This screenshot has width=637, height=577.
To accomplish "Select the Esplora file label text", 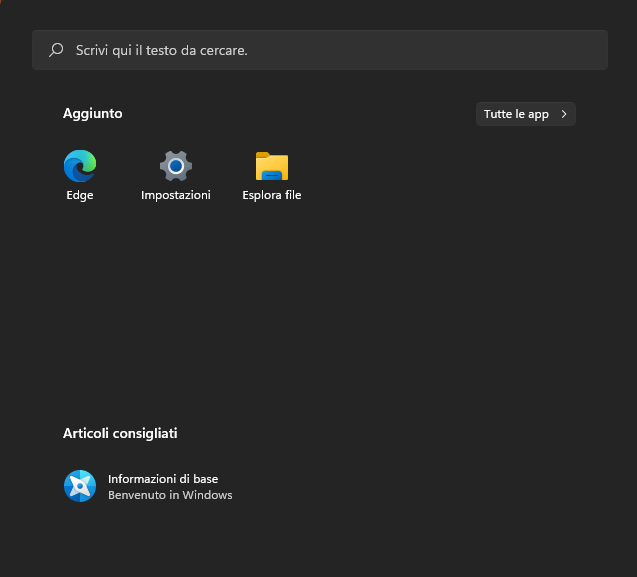I will (x=272, y=195).
